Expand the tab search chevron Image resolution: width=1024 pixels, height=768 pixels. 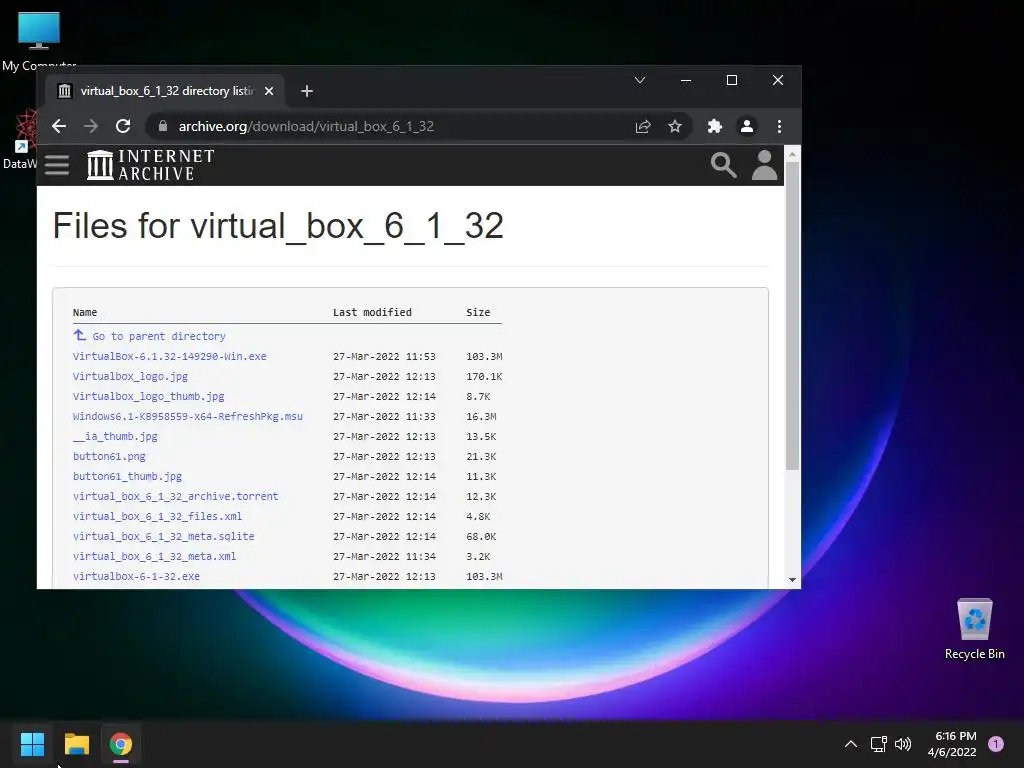[x=640, y=80]
